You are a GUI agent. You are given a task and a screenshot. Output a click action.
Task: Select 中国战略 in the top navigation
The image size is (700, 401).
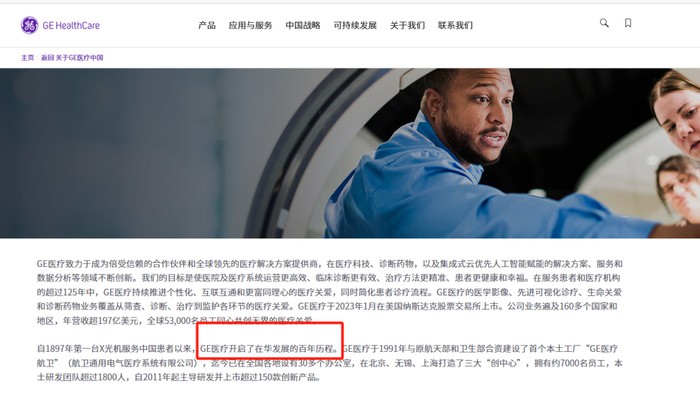click(x=303, y=25)
